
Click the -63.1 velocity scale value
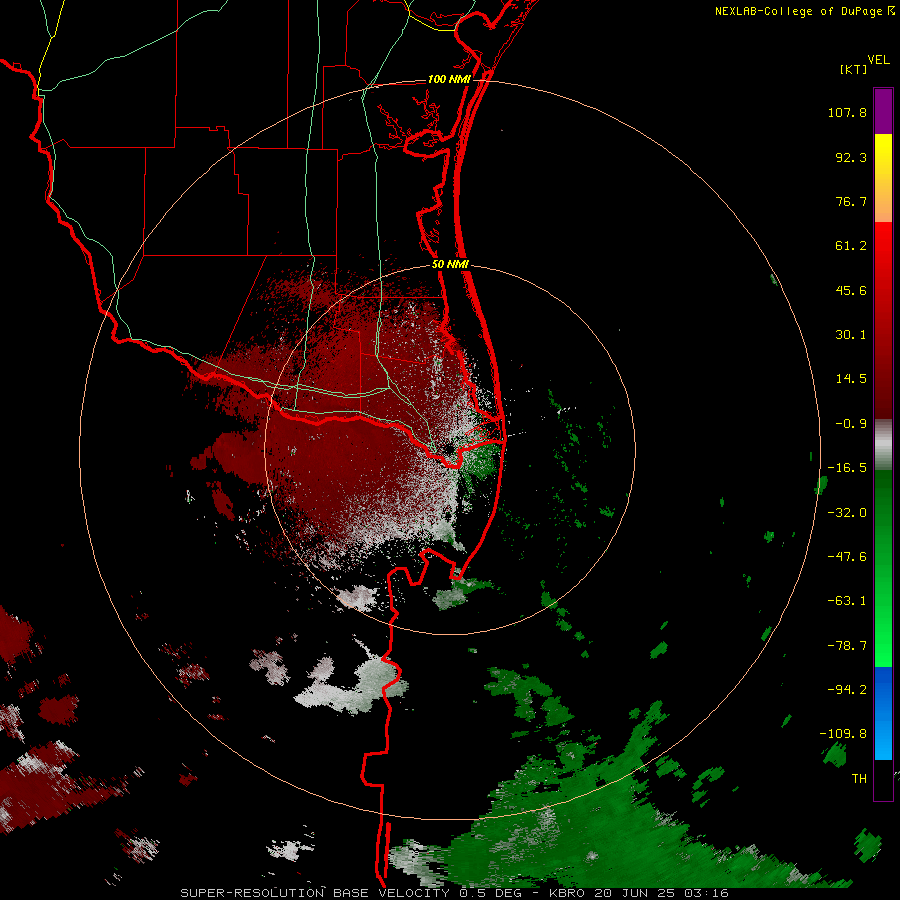tap(847, 601)
